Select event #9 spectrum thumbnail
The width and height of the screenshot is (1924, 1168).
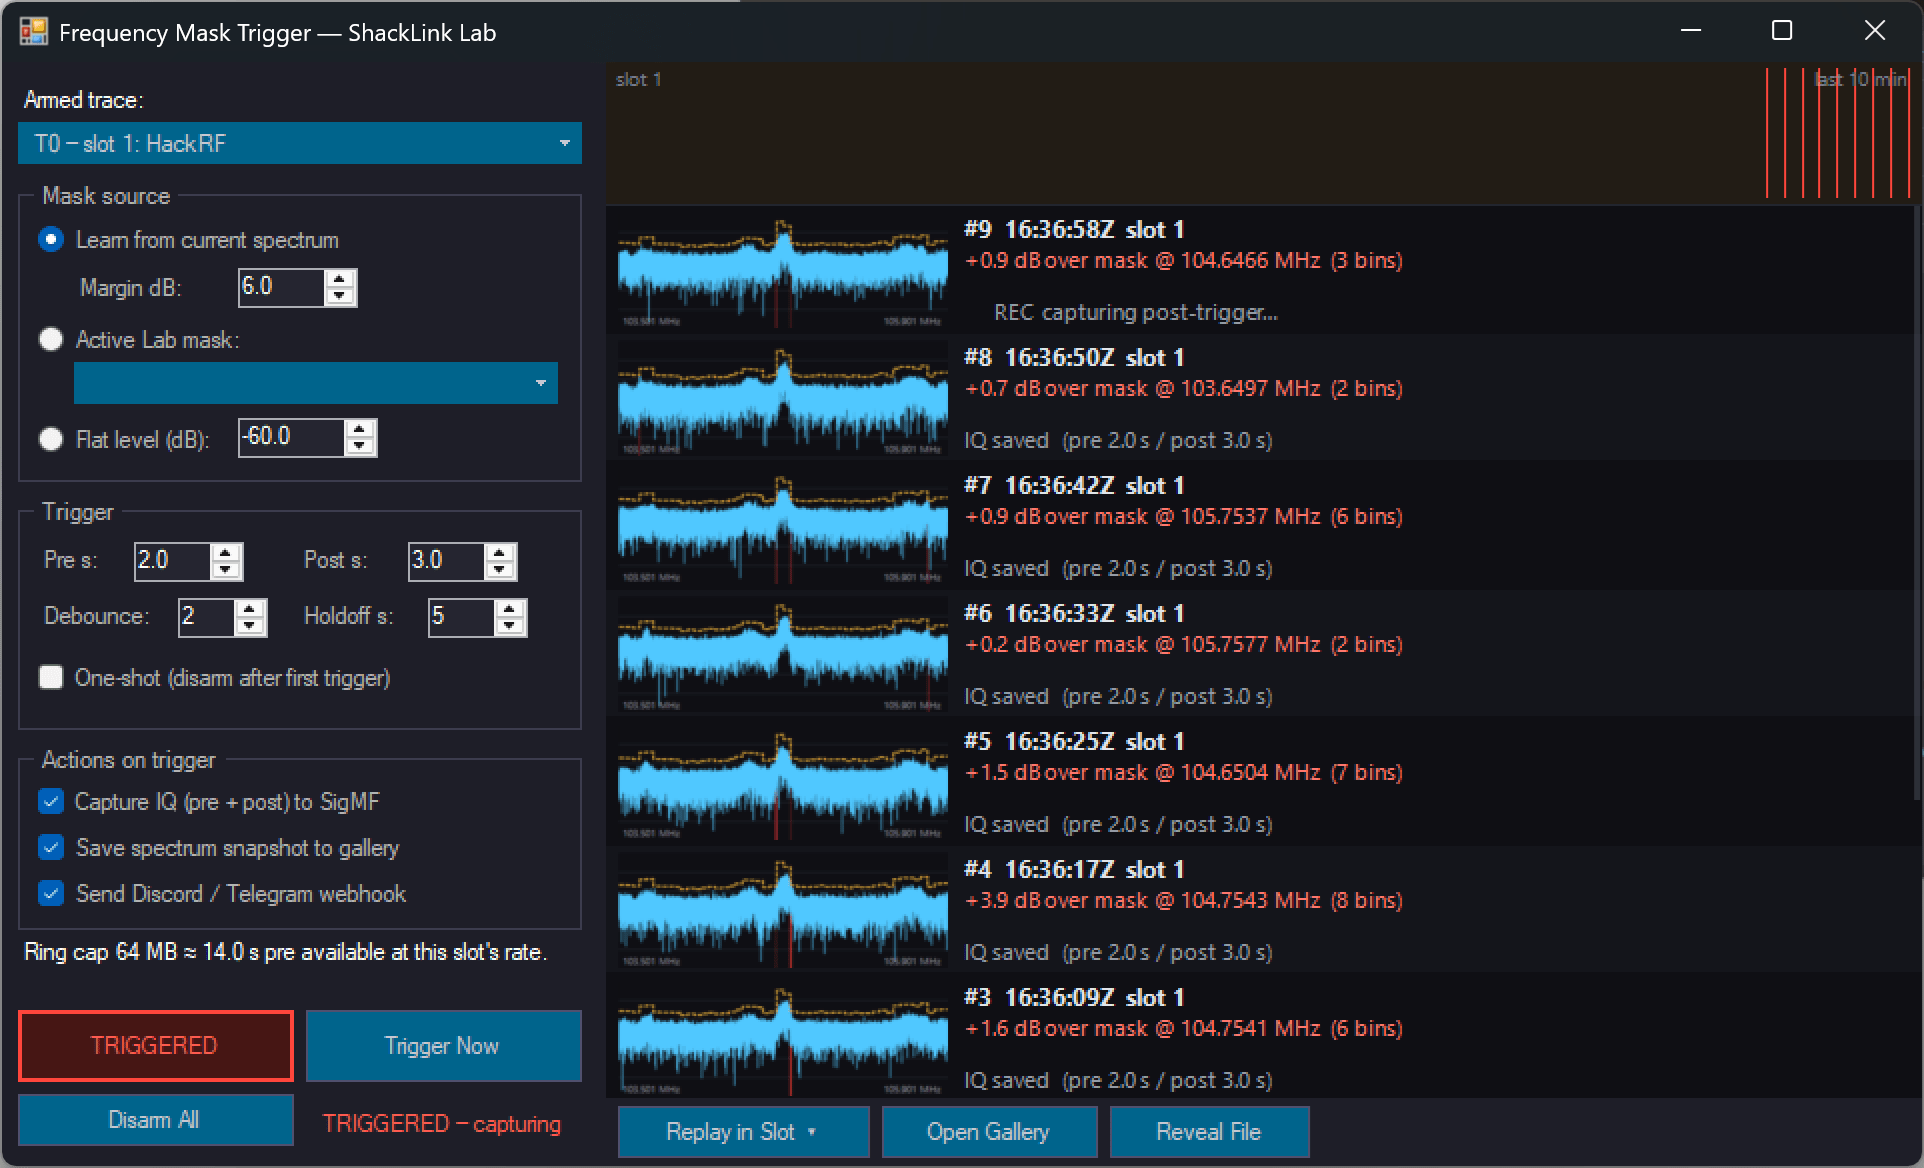coord(783,273)
